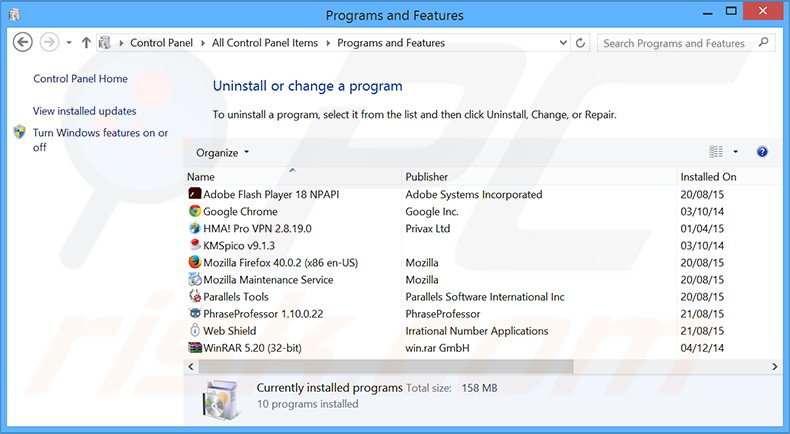Click the Mozilla Firefox icon

[x=194, y=263]
